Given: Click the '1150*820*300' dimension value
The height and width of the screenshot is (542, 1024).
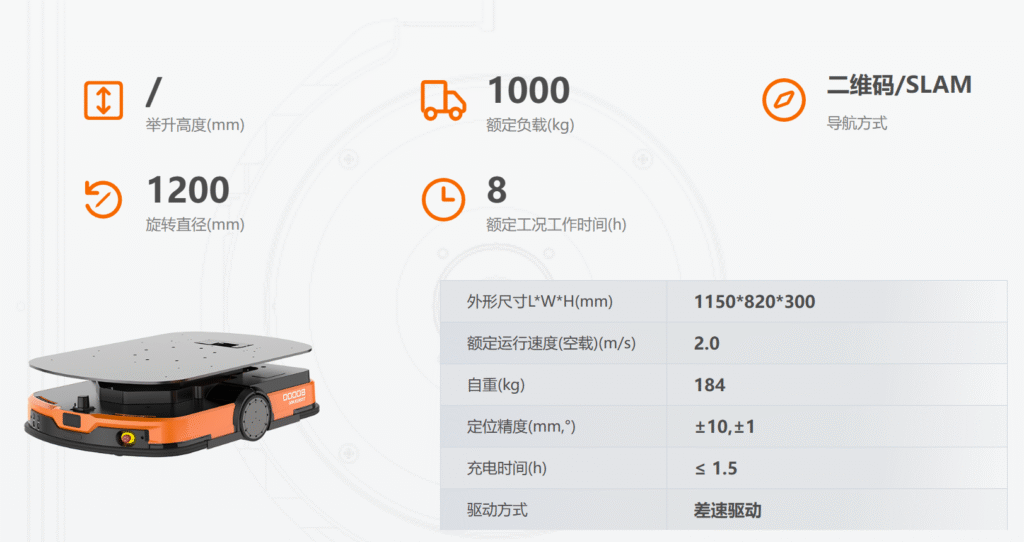Looking at the screenshot, I should 754,302.
